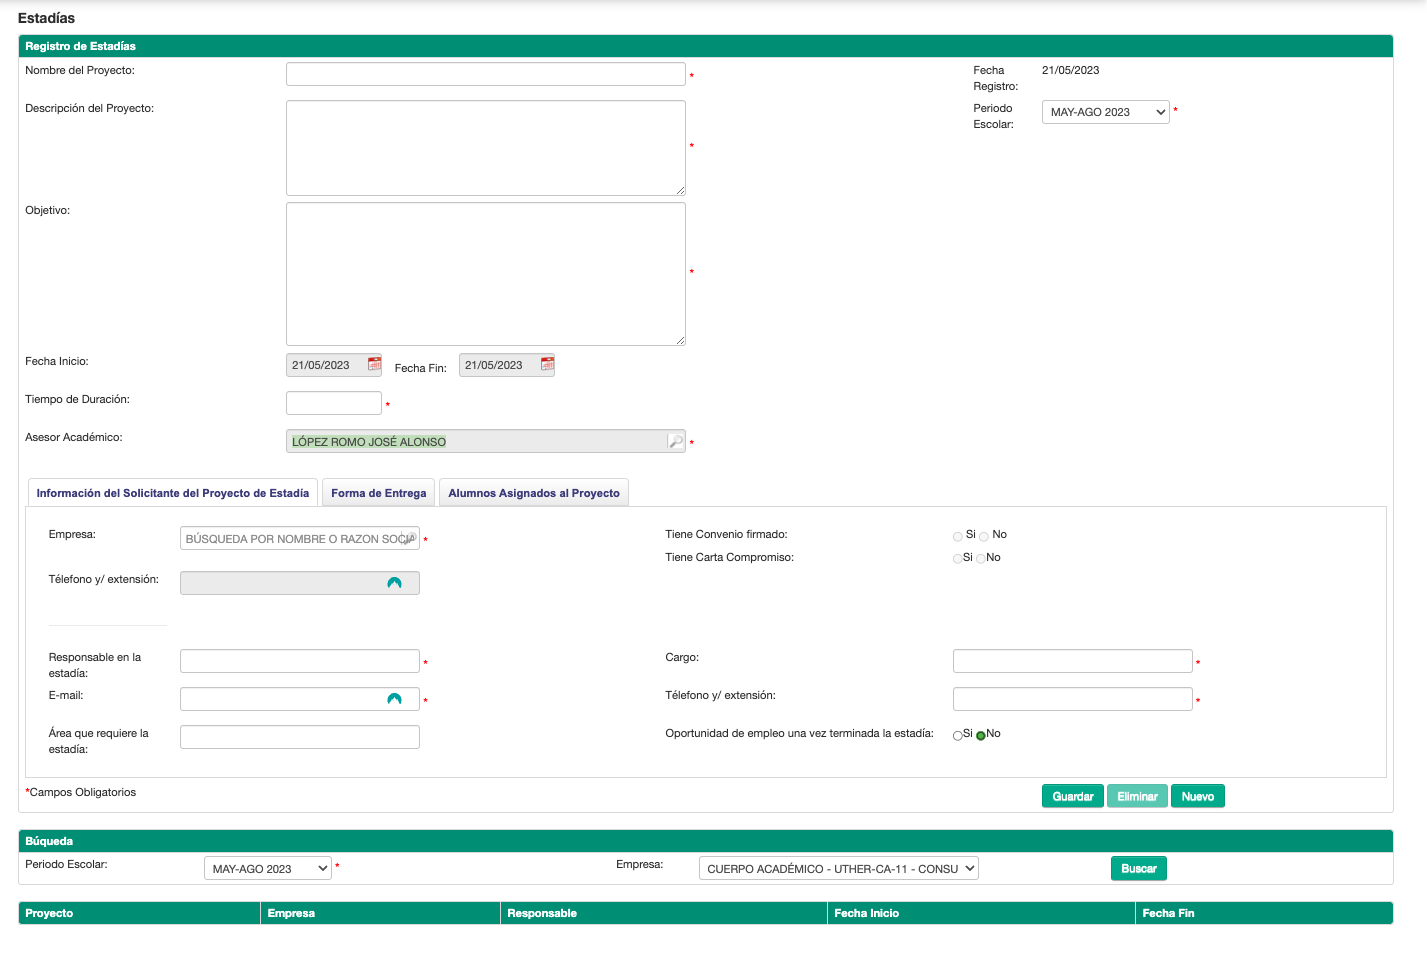
Task: Click the Nombre del Proyecto input field
Action: click(485, 74)
